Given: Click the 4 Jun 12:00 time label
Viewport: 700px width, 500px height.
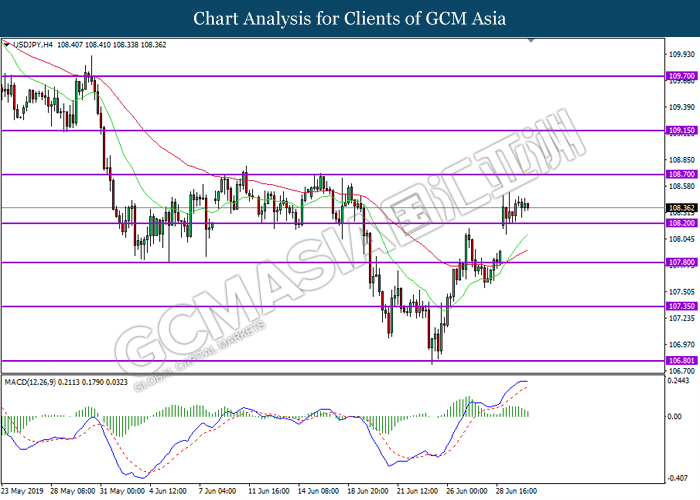Looking at the screenshot, I should (x=168, y=491).
